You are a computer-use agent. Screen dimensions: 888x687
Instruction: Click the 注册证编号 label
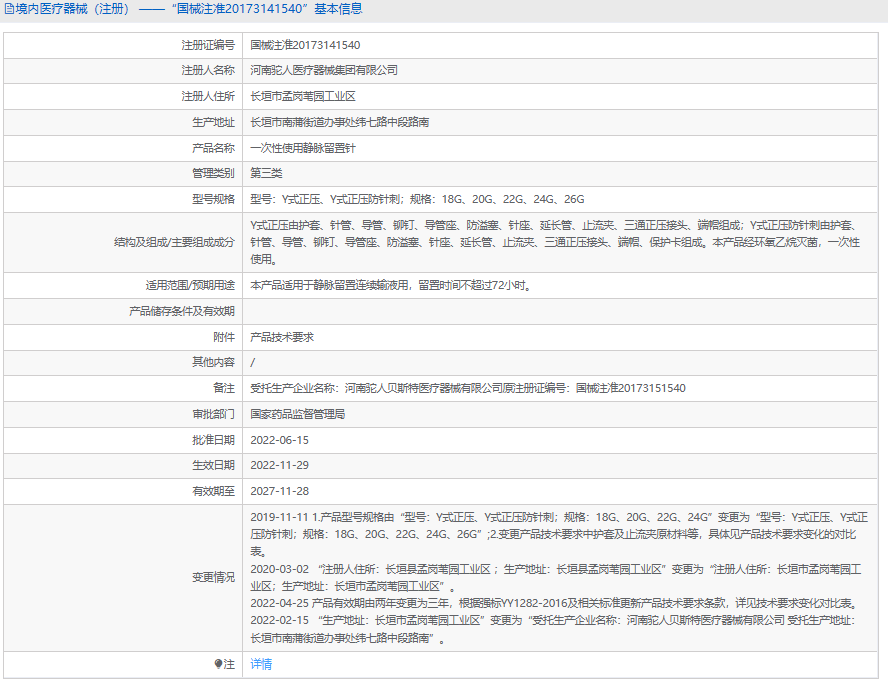[x=208, y=45]
